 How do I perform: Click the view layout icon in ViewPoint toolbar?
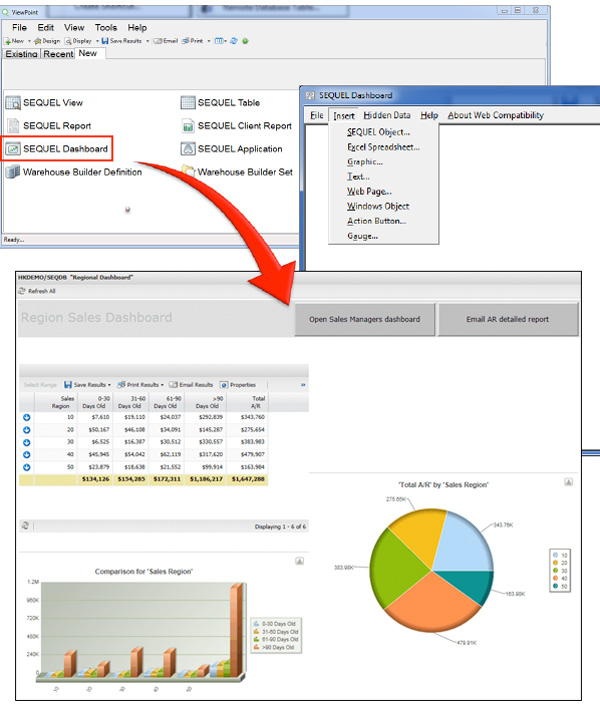pyautogui.click(x=219, y=41)
